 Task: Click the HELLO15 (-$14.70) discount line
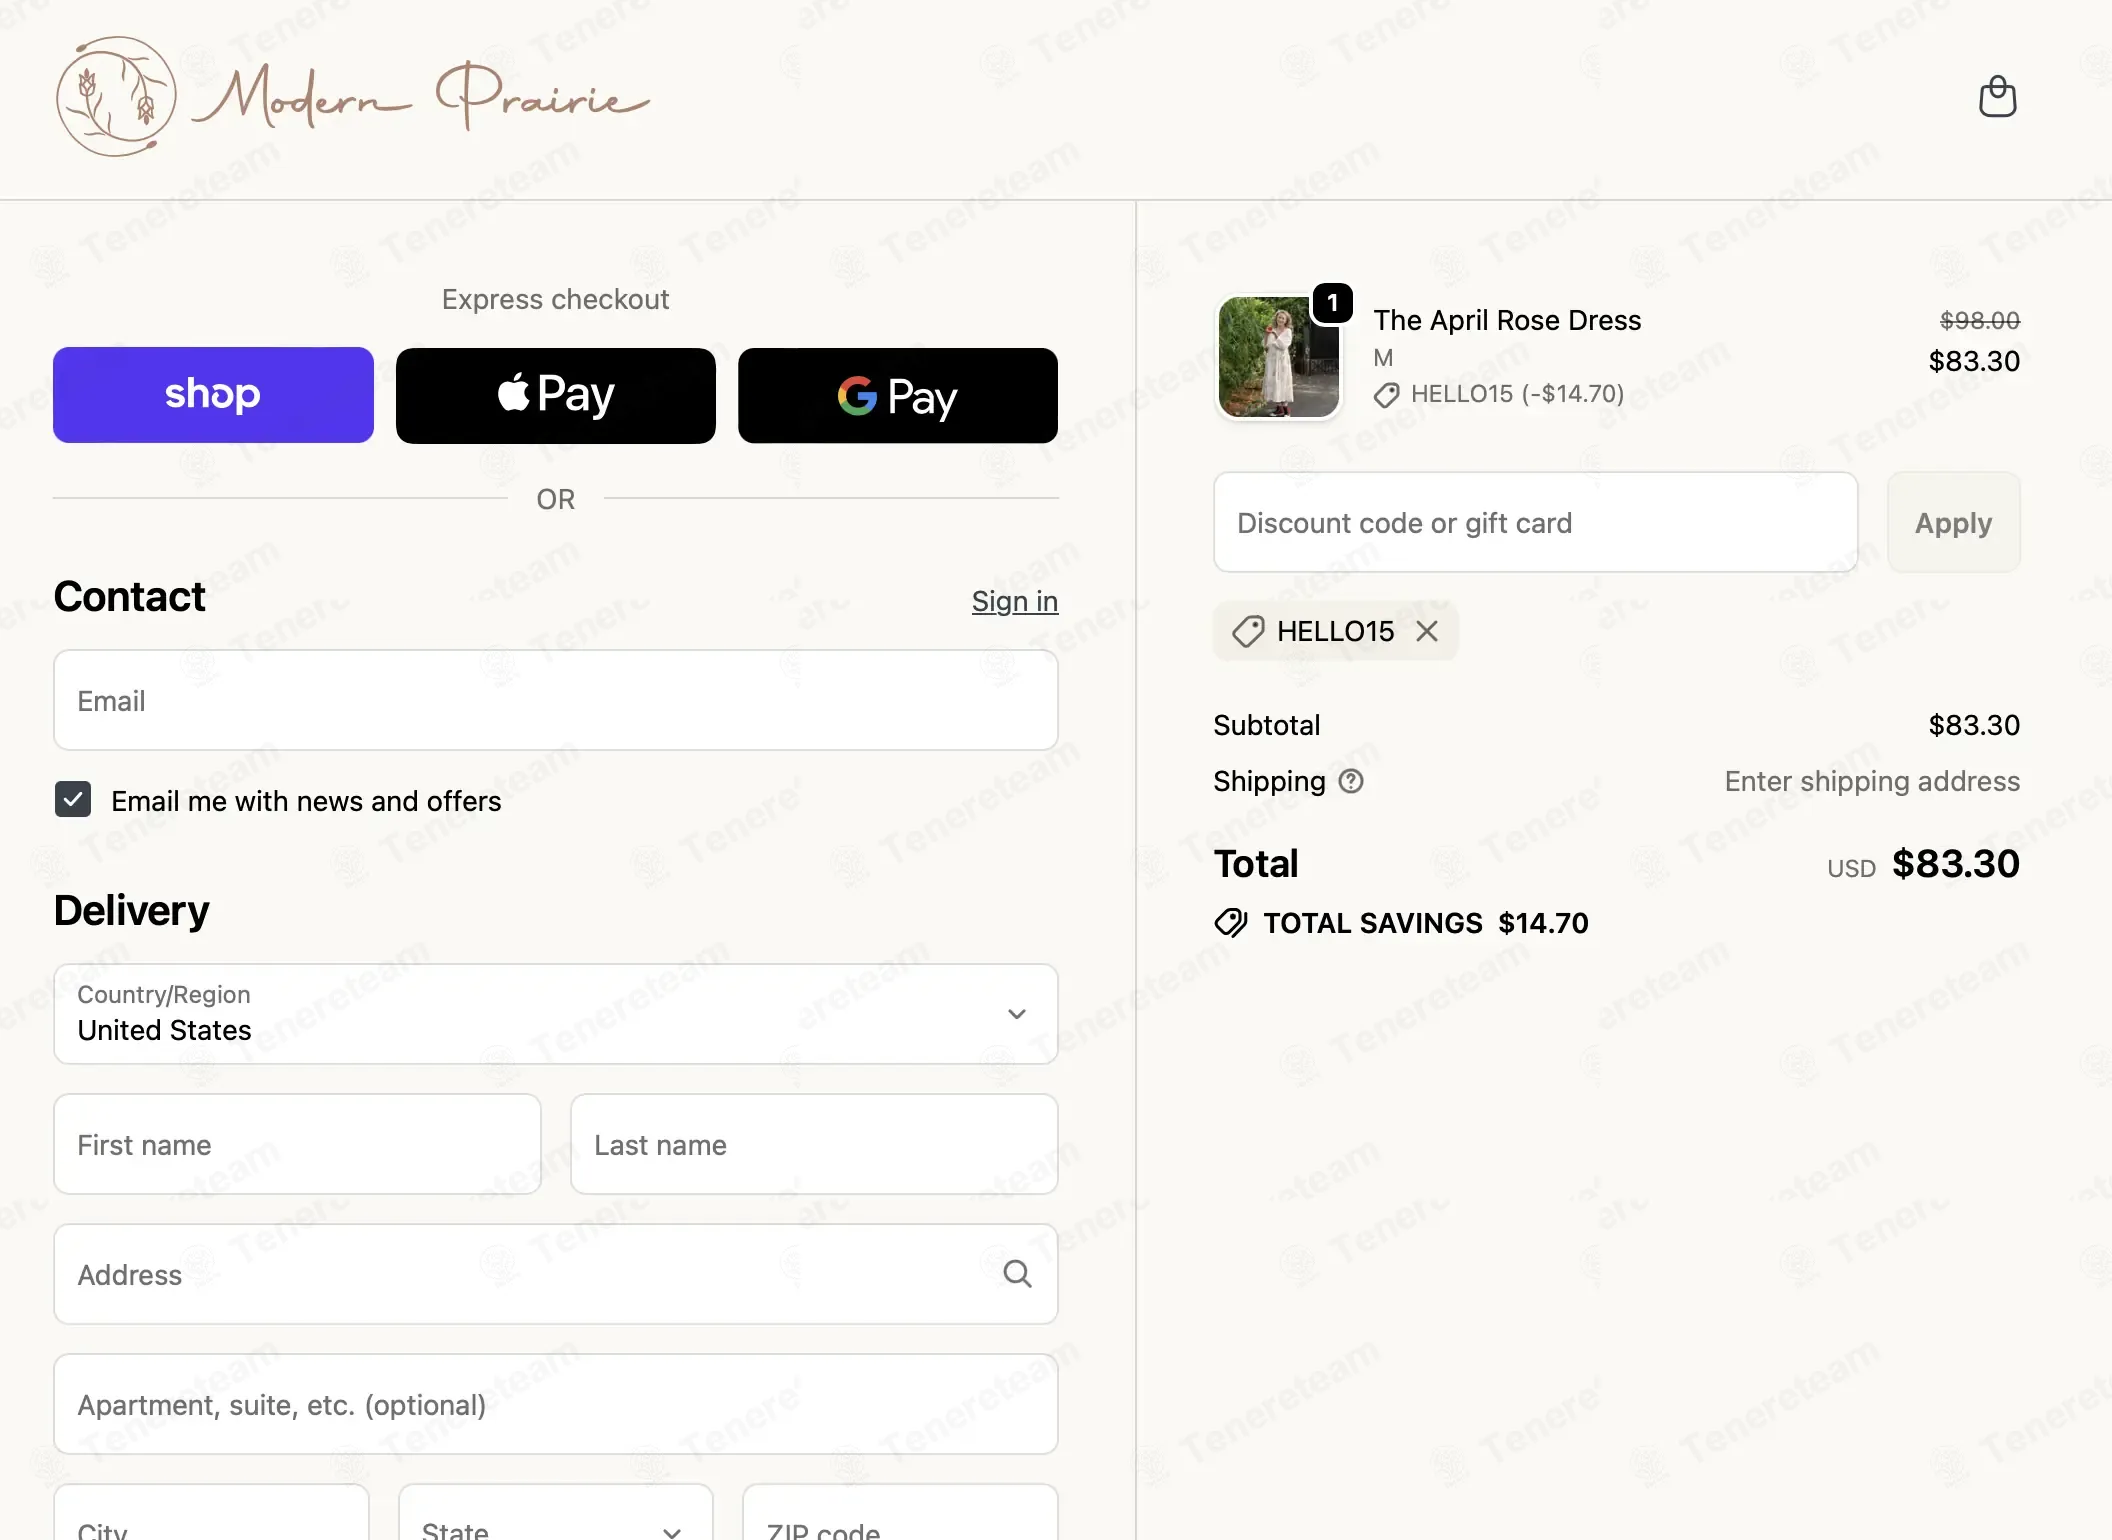(1499, 394)
